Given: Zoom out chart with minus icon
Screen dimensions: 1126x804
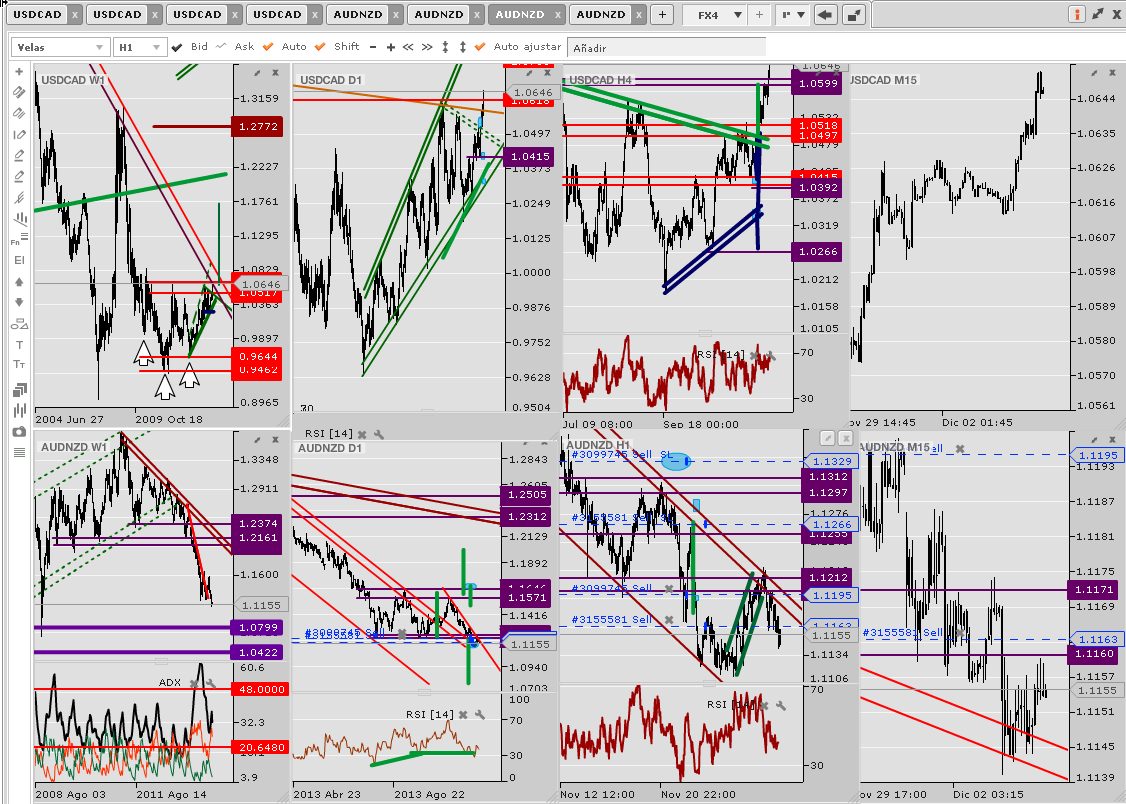Looking at the screenshot, I should point(373,47).
